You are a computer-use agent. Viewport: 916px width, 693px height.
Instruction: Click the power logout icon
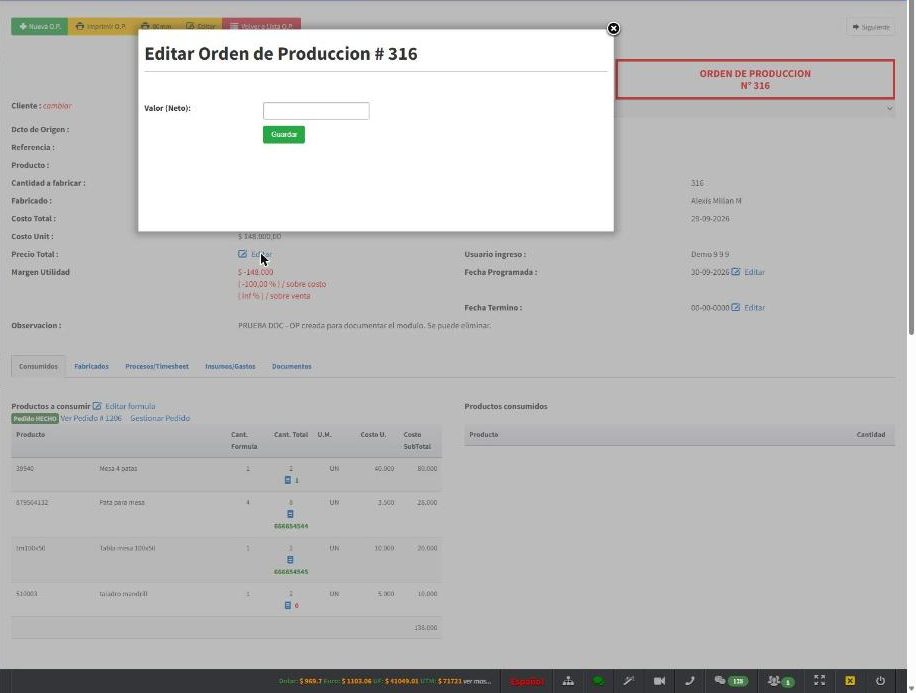[x=880, y=681]
